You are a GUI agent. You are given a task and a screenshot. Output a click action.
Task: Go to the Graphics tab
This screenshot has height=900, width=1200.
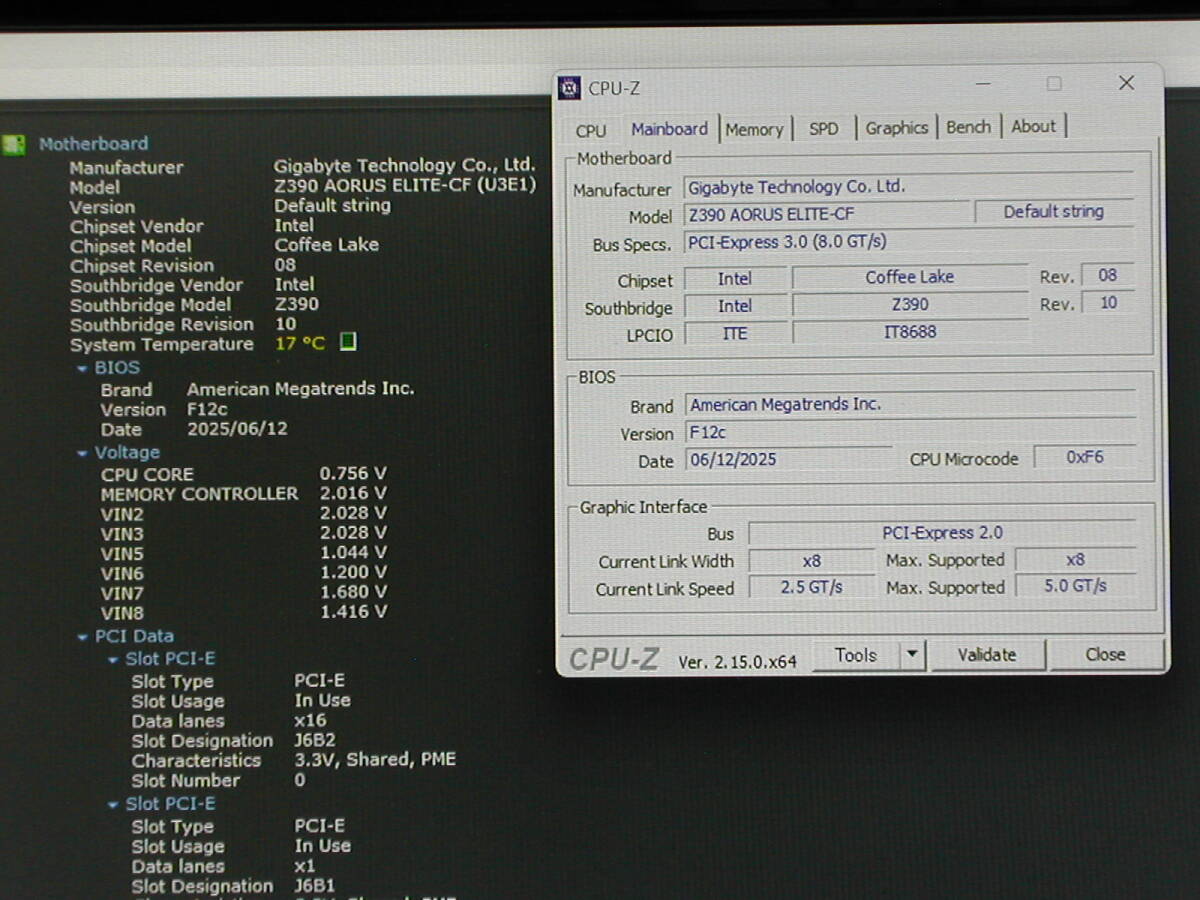click(896, 128)
